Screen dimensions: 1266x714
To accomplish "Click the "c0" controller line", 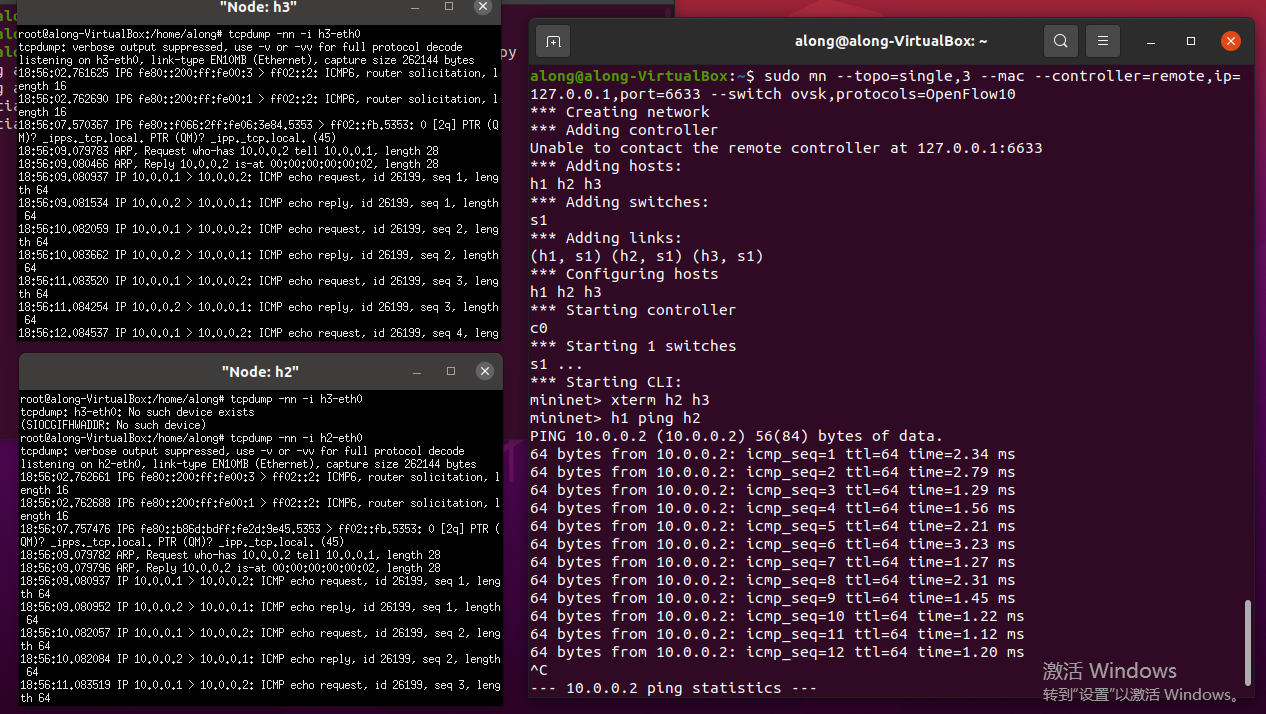I will (x=539, y=328).
